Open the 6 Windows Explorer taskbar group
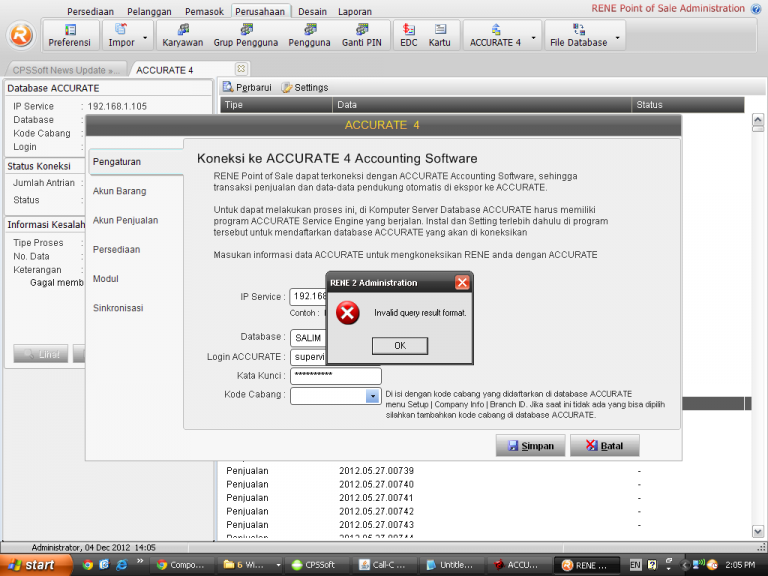 pyautogui.click(x=251, y=565)
